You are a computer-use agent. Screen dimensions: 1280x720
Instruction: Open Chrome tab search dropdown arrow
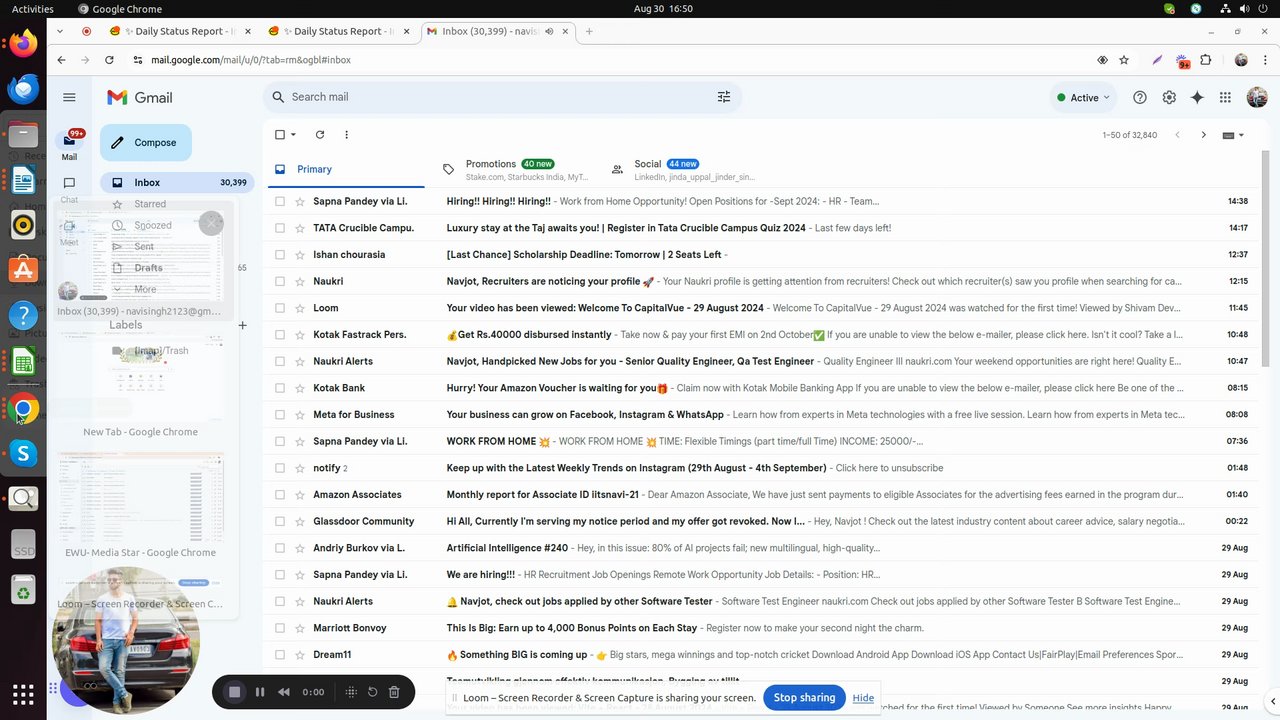pos(60,31)
